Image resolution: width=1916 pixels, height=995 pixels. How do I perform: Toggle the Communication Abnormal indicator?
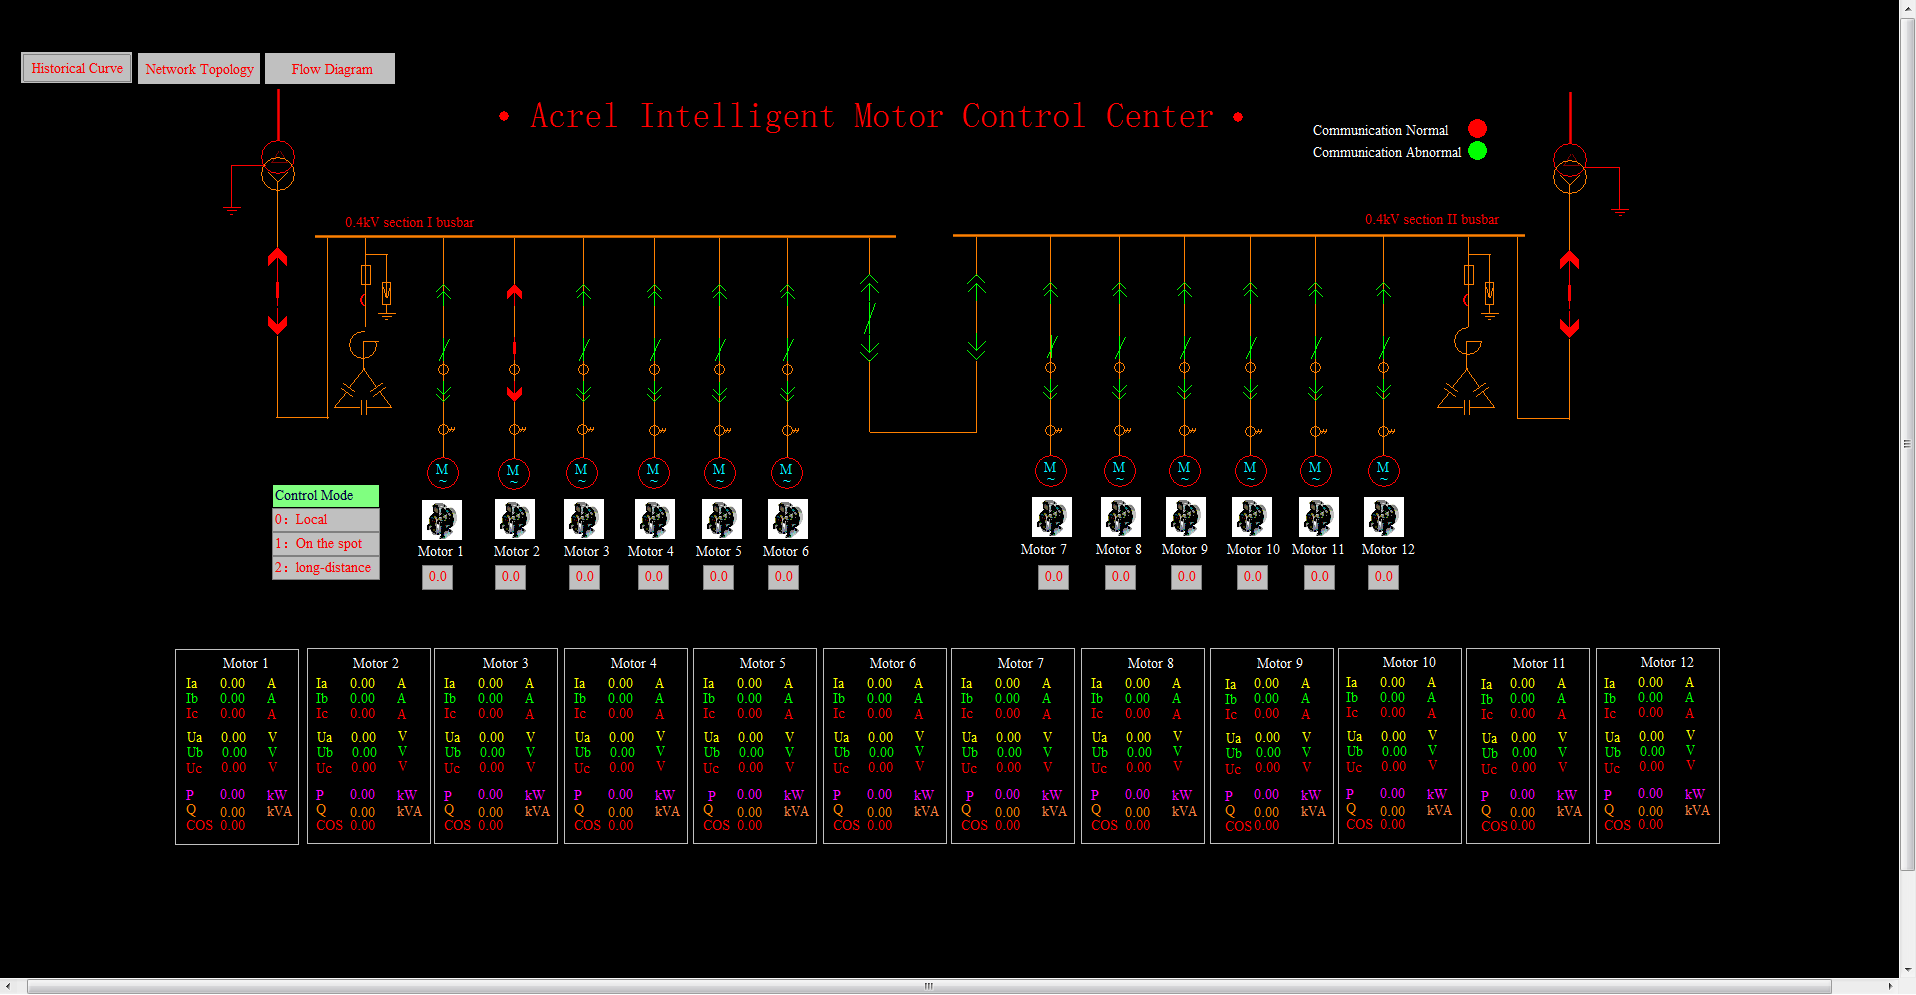(x=1477, y=151)
